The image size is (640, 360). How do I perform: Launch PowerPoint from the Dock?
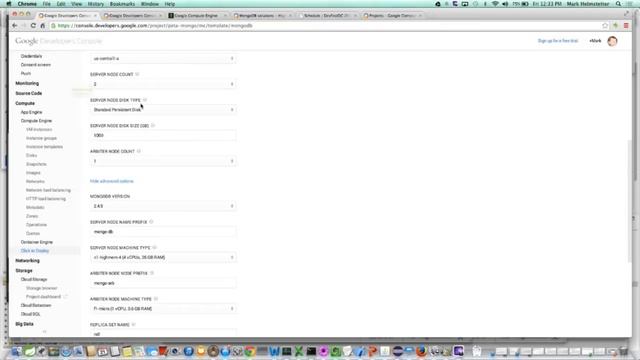[x=372, y=351]
